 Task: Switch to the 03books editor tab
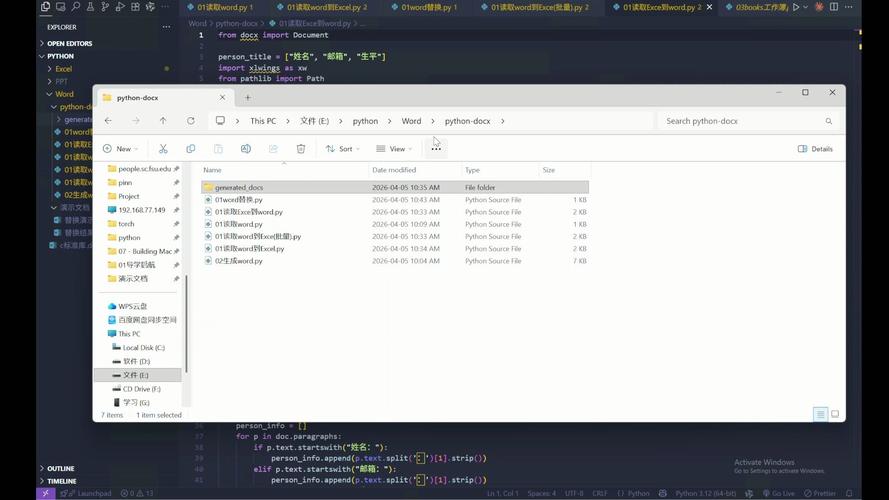(756, 7)
